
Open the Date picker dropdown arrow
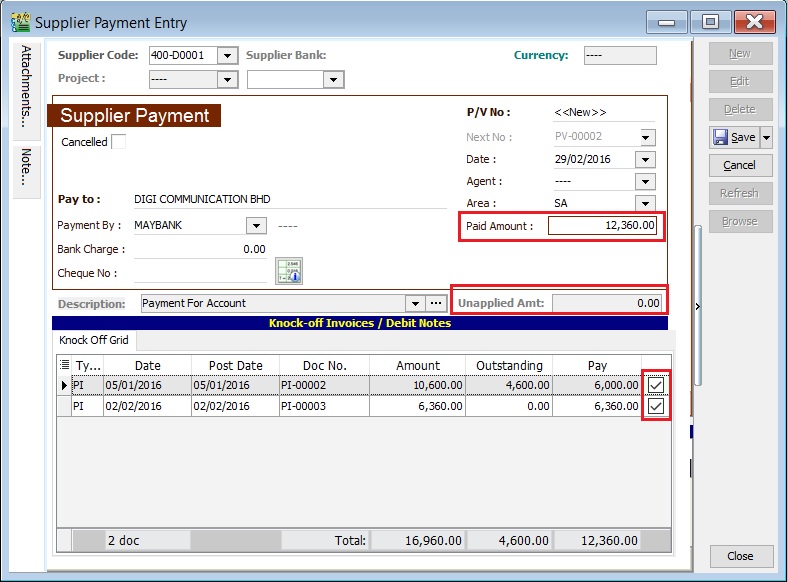point(645,160)
